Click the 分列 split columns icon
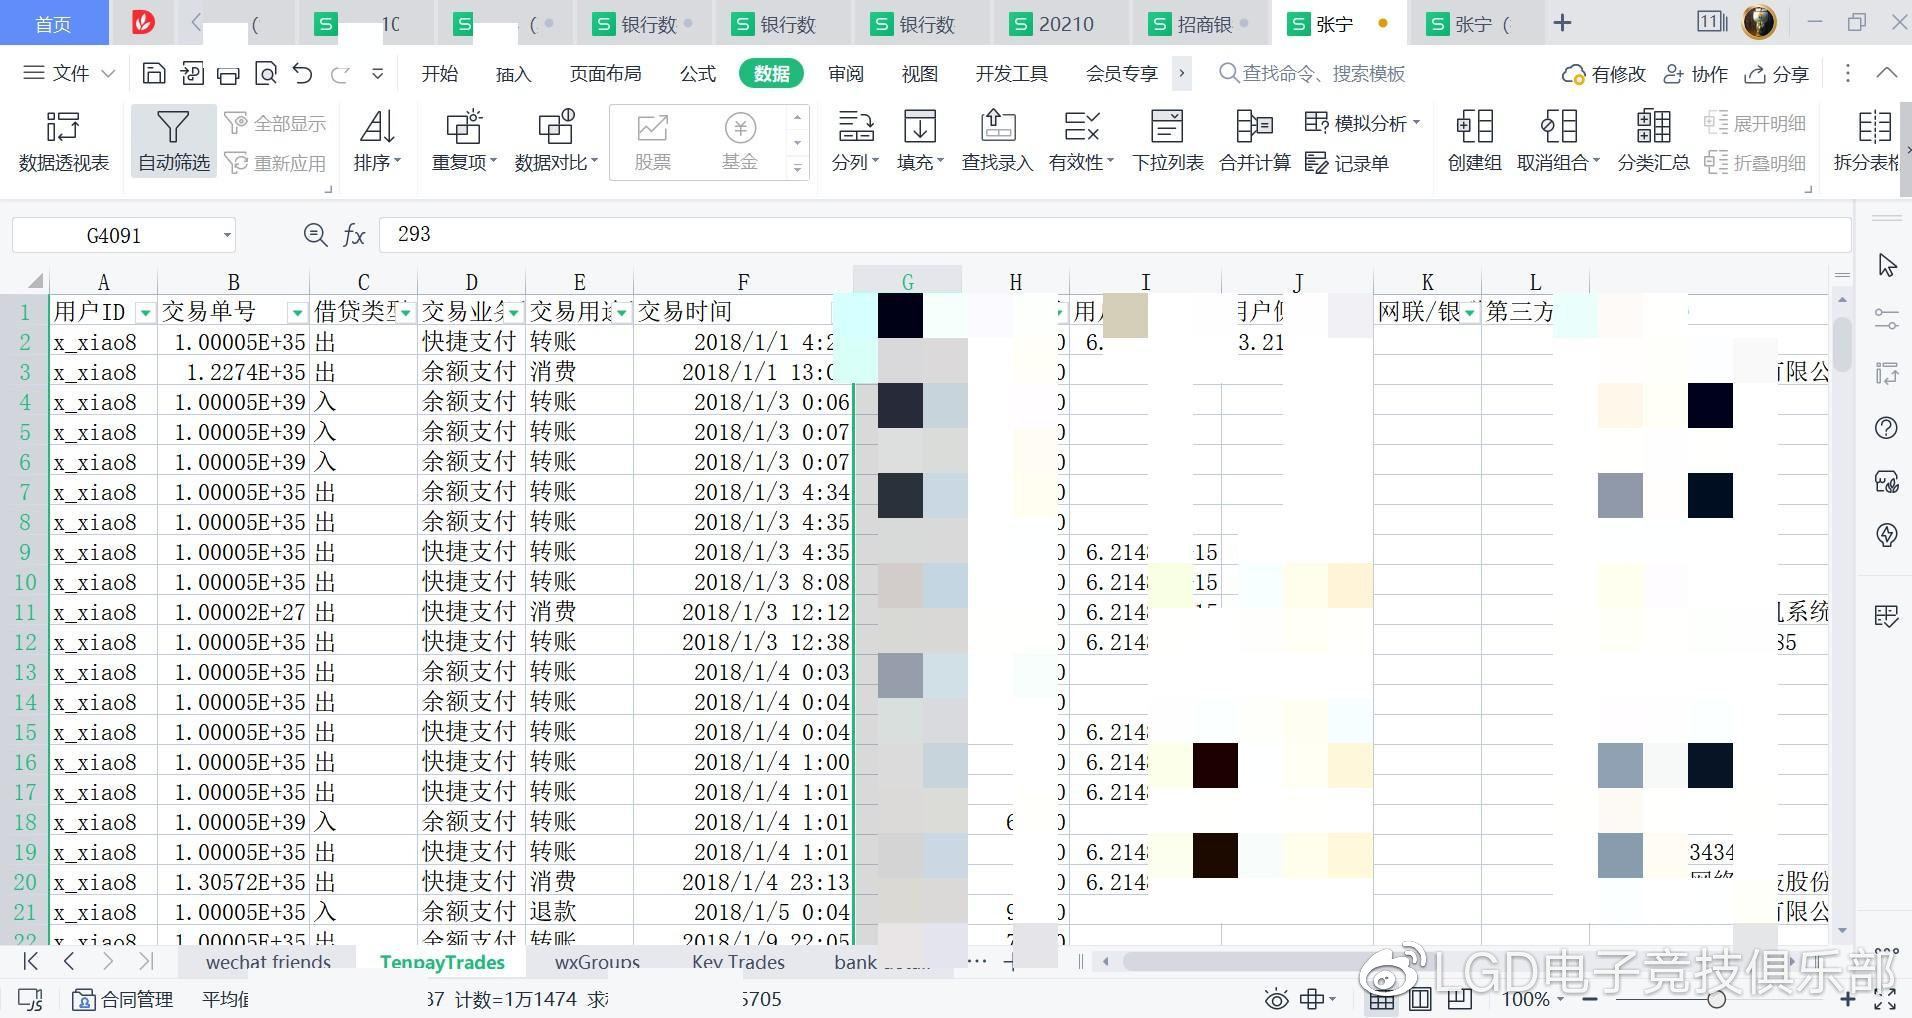Screen dimensions: 1912x1018 click(854, 140)
